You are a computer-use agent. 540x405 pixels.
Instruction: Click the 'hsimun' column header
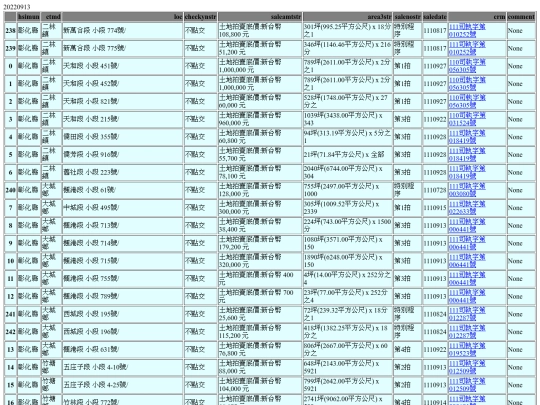29,17
